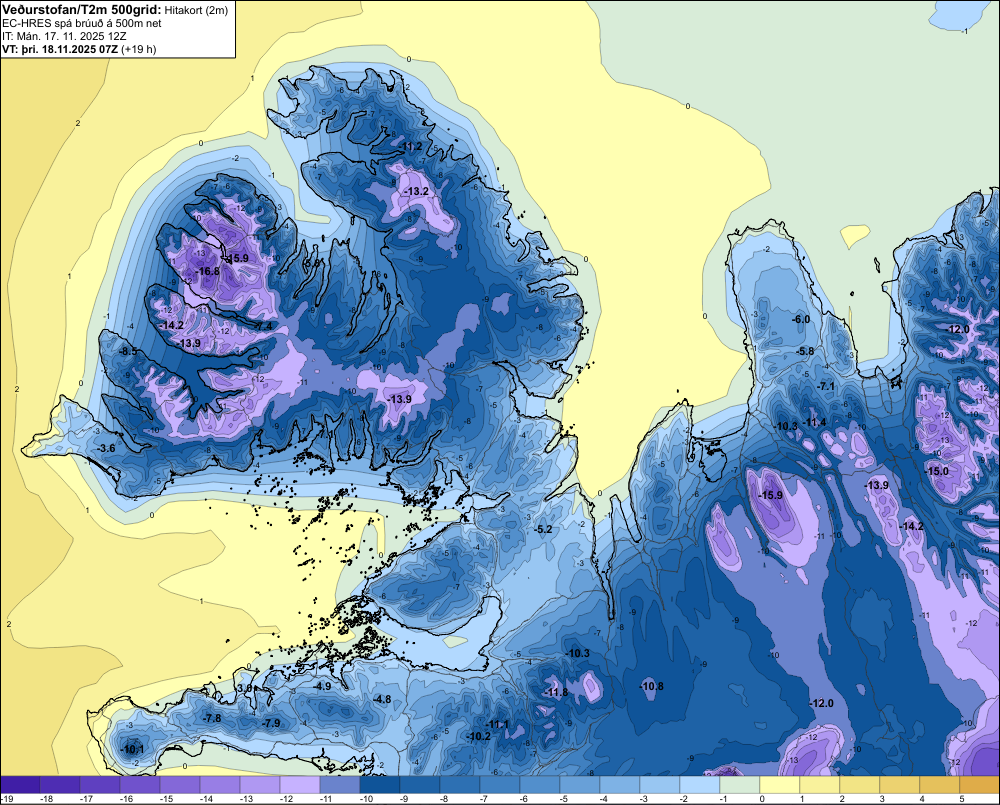The width and height of the screenshot is (1000, 805).
Task: Select the -5.8 temperature value
Action: tap(805, 351)
